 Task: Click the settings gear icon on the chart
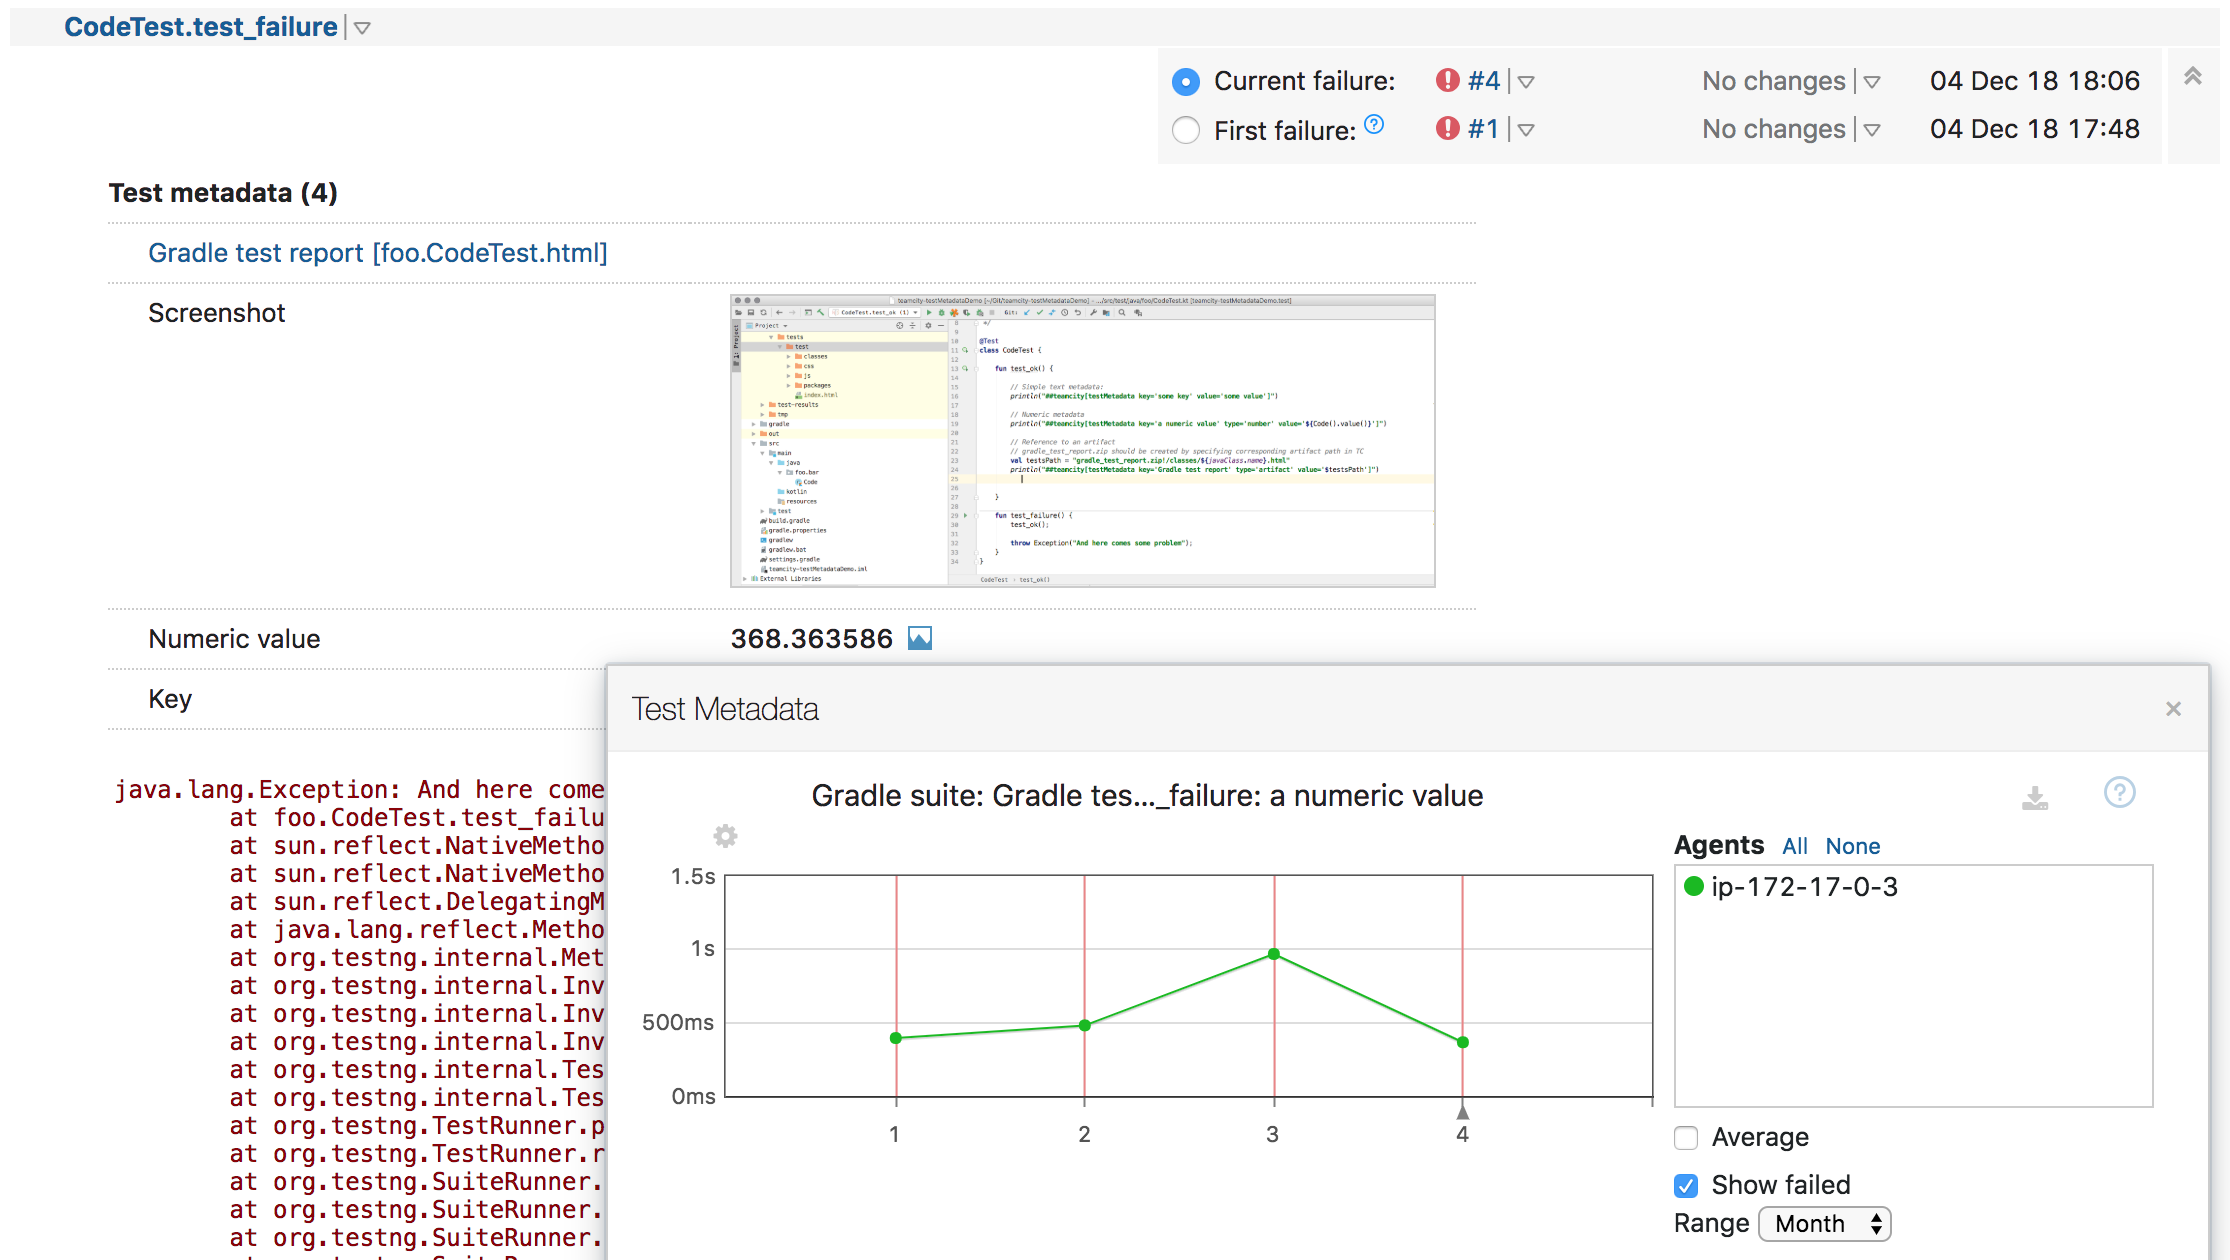[x=726, y=836]
